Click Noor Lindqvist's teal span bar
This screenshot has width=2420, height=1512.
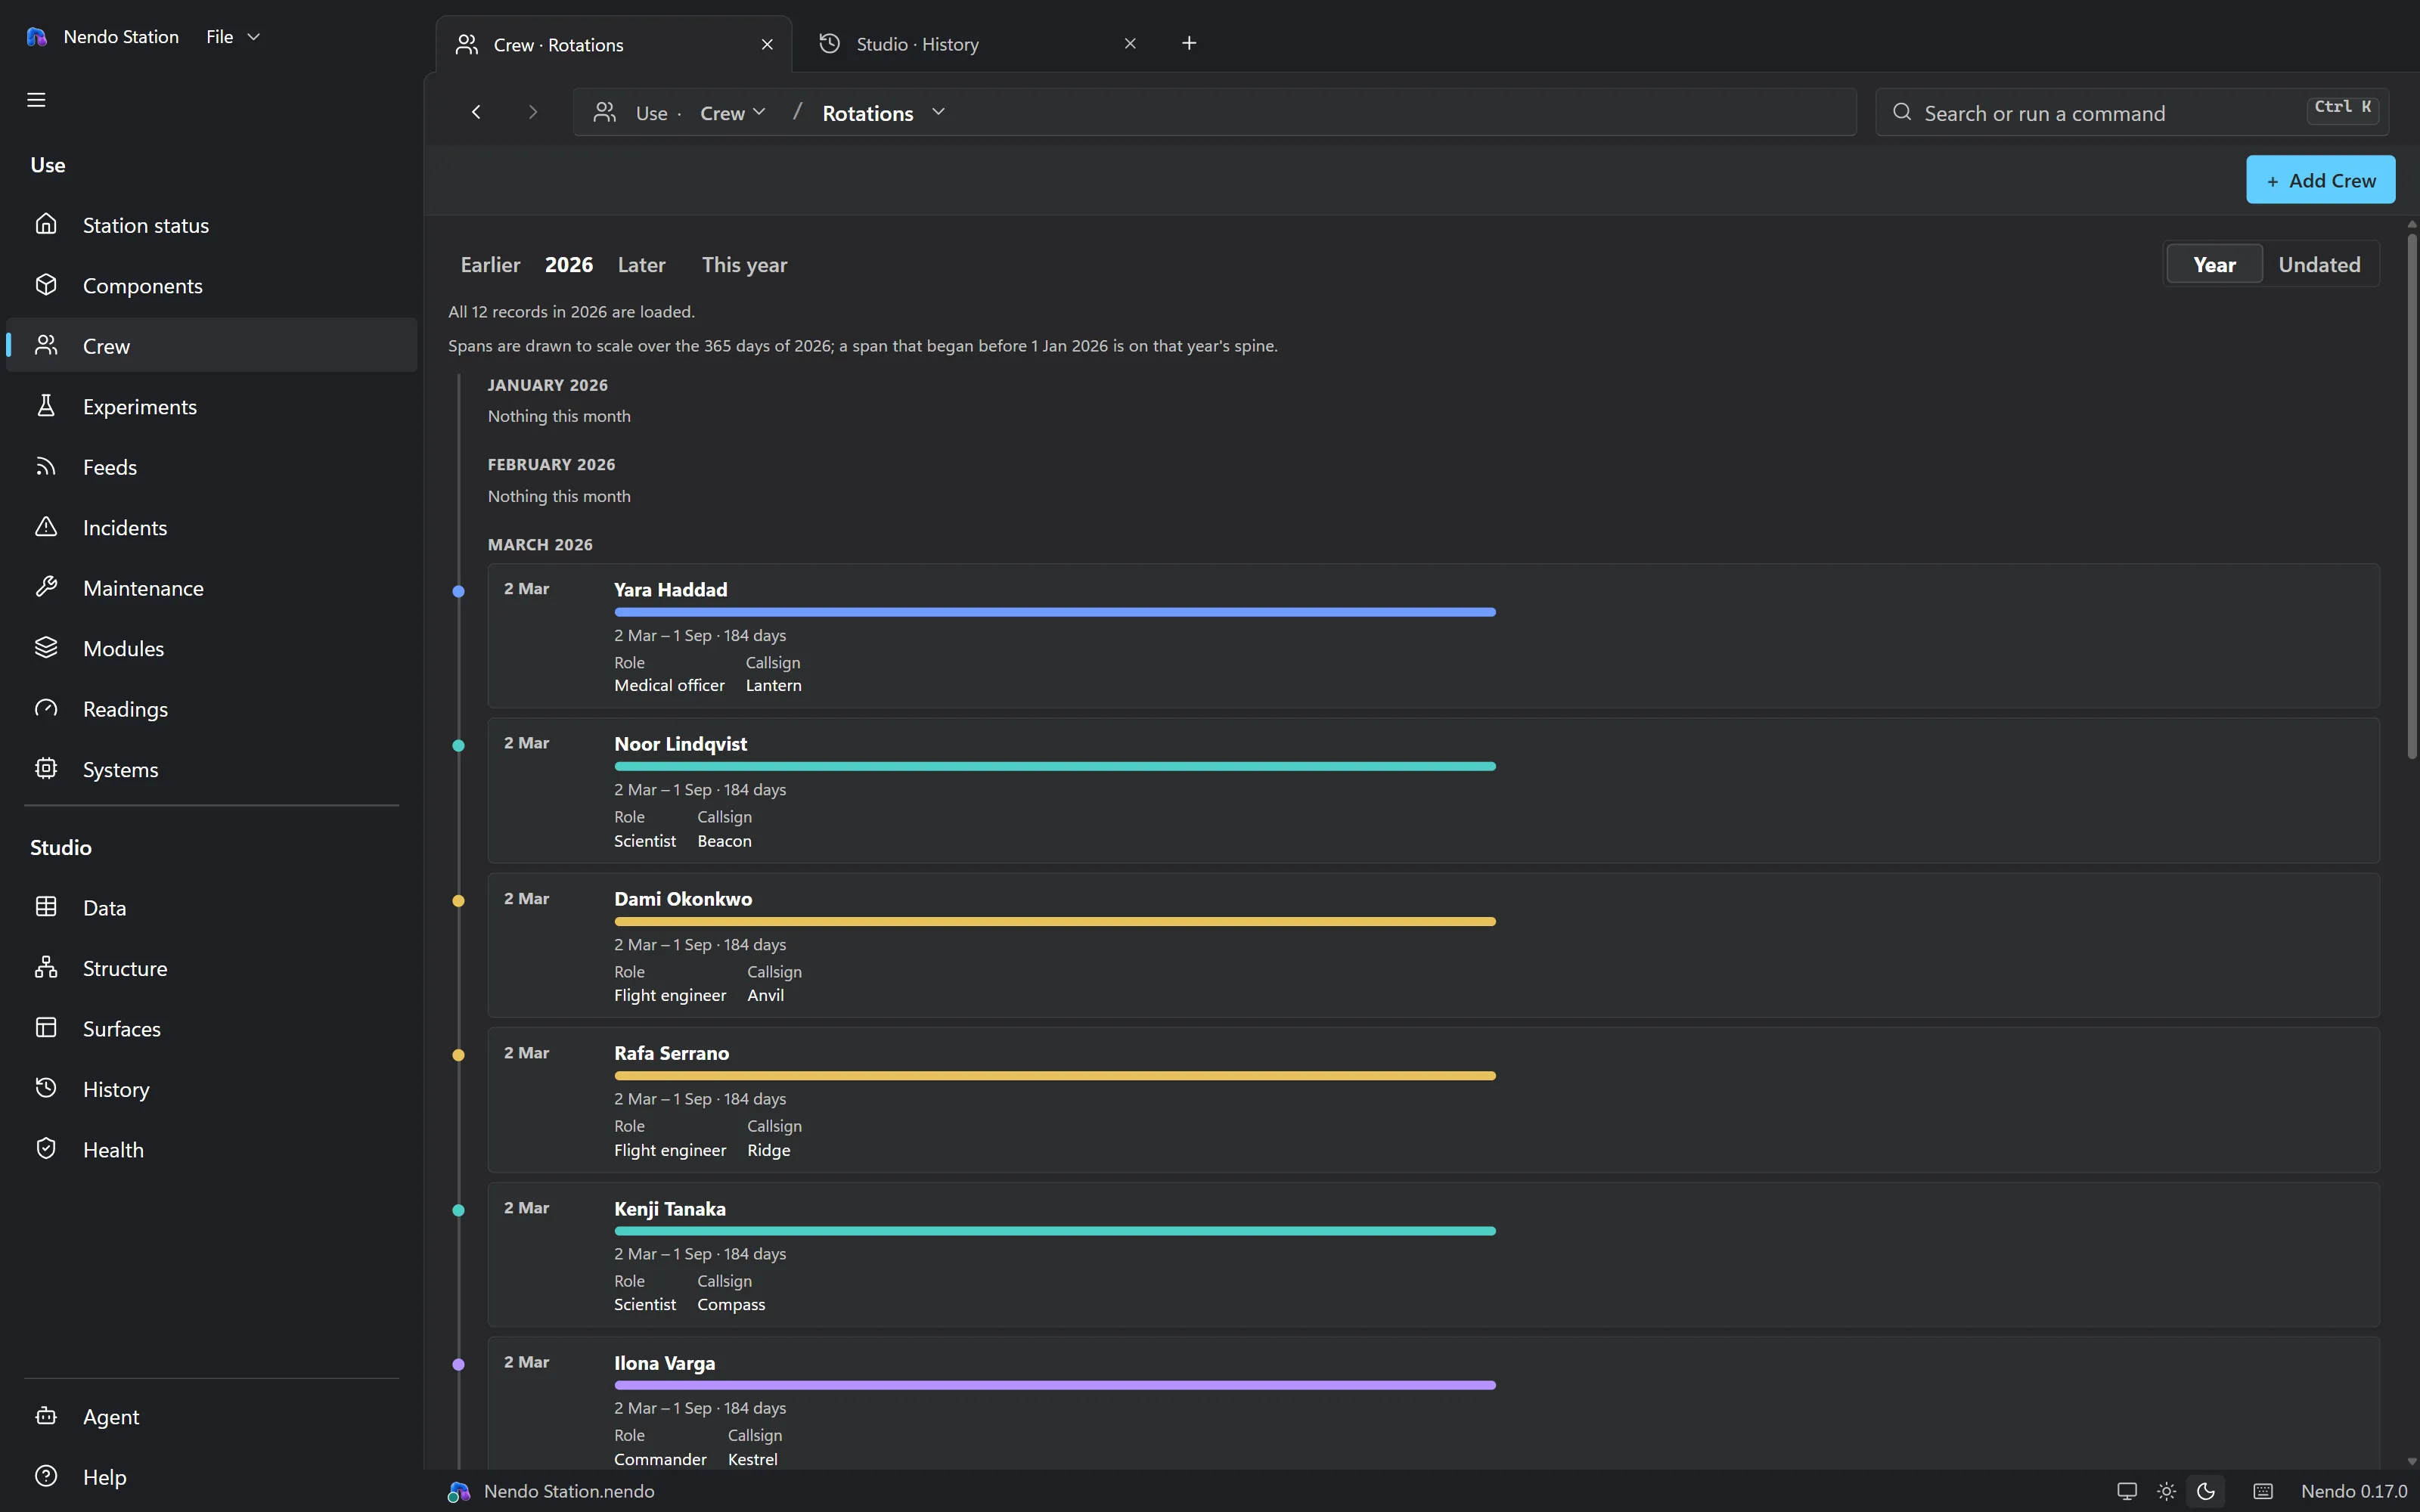[x=1055, y=766]
